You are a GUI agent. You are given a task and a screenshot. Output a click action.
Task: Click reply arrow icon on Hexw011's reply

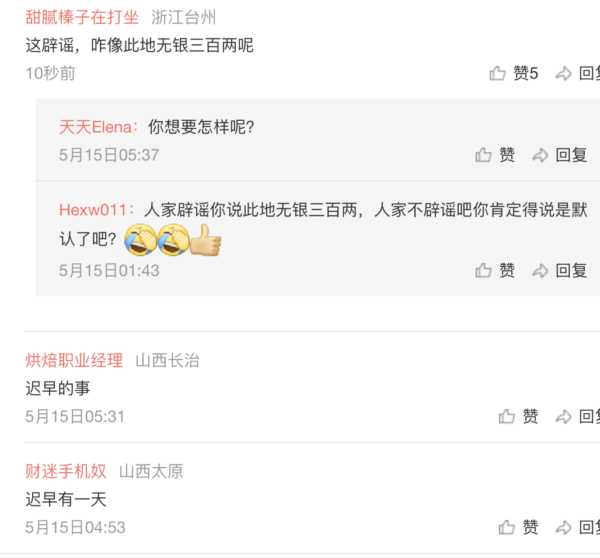[540, 271]
